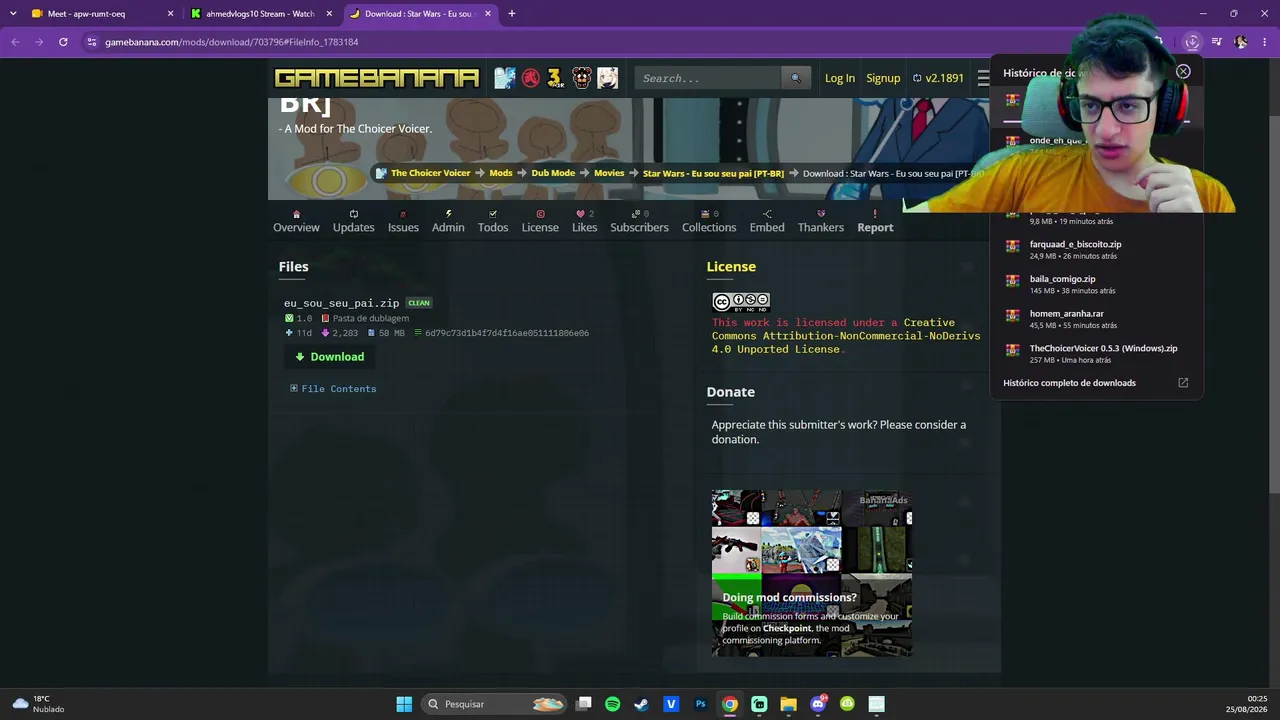Open the Log In link
Screen dimensions: 1280x720
coord(840,78)
